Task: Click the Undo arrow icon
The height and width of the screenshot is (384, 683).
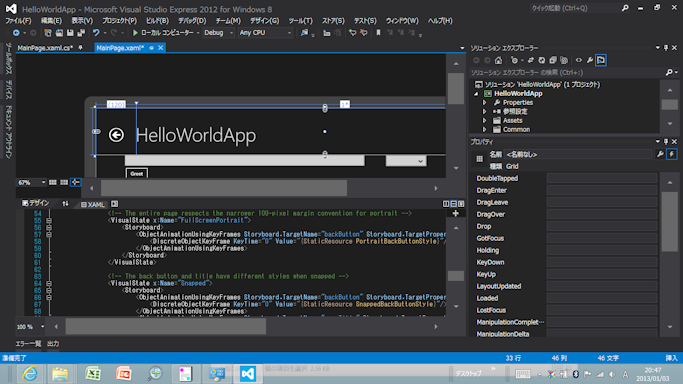Action: point(96,33)
